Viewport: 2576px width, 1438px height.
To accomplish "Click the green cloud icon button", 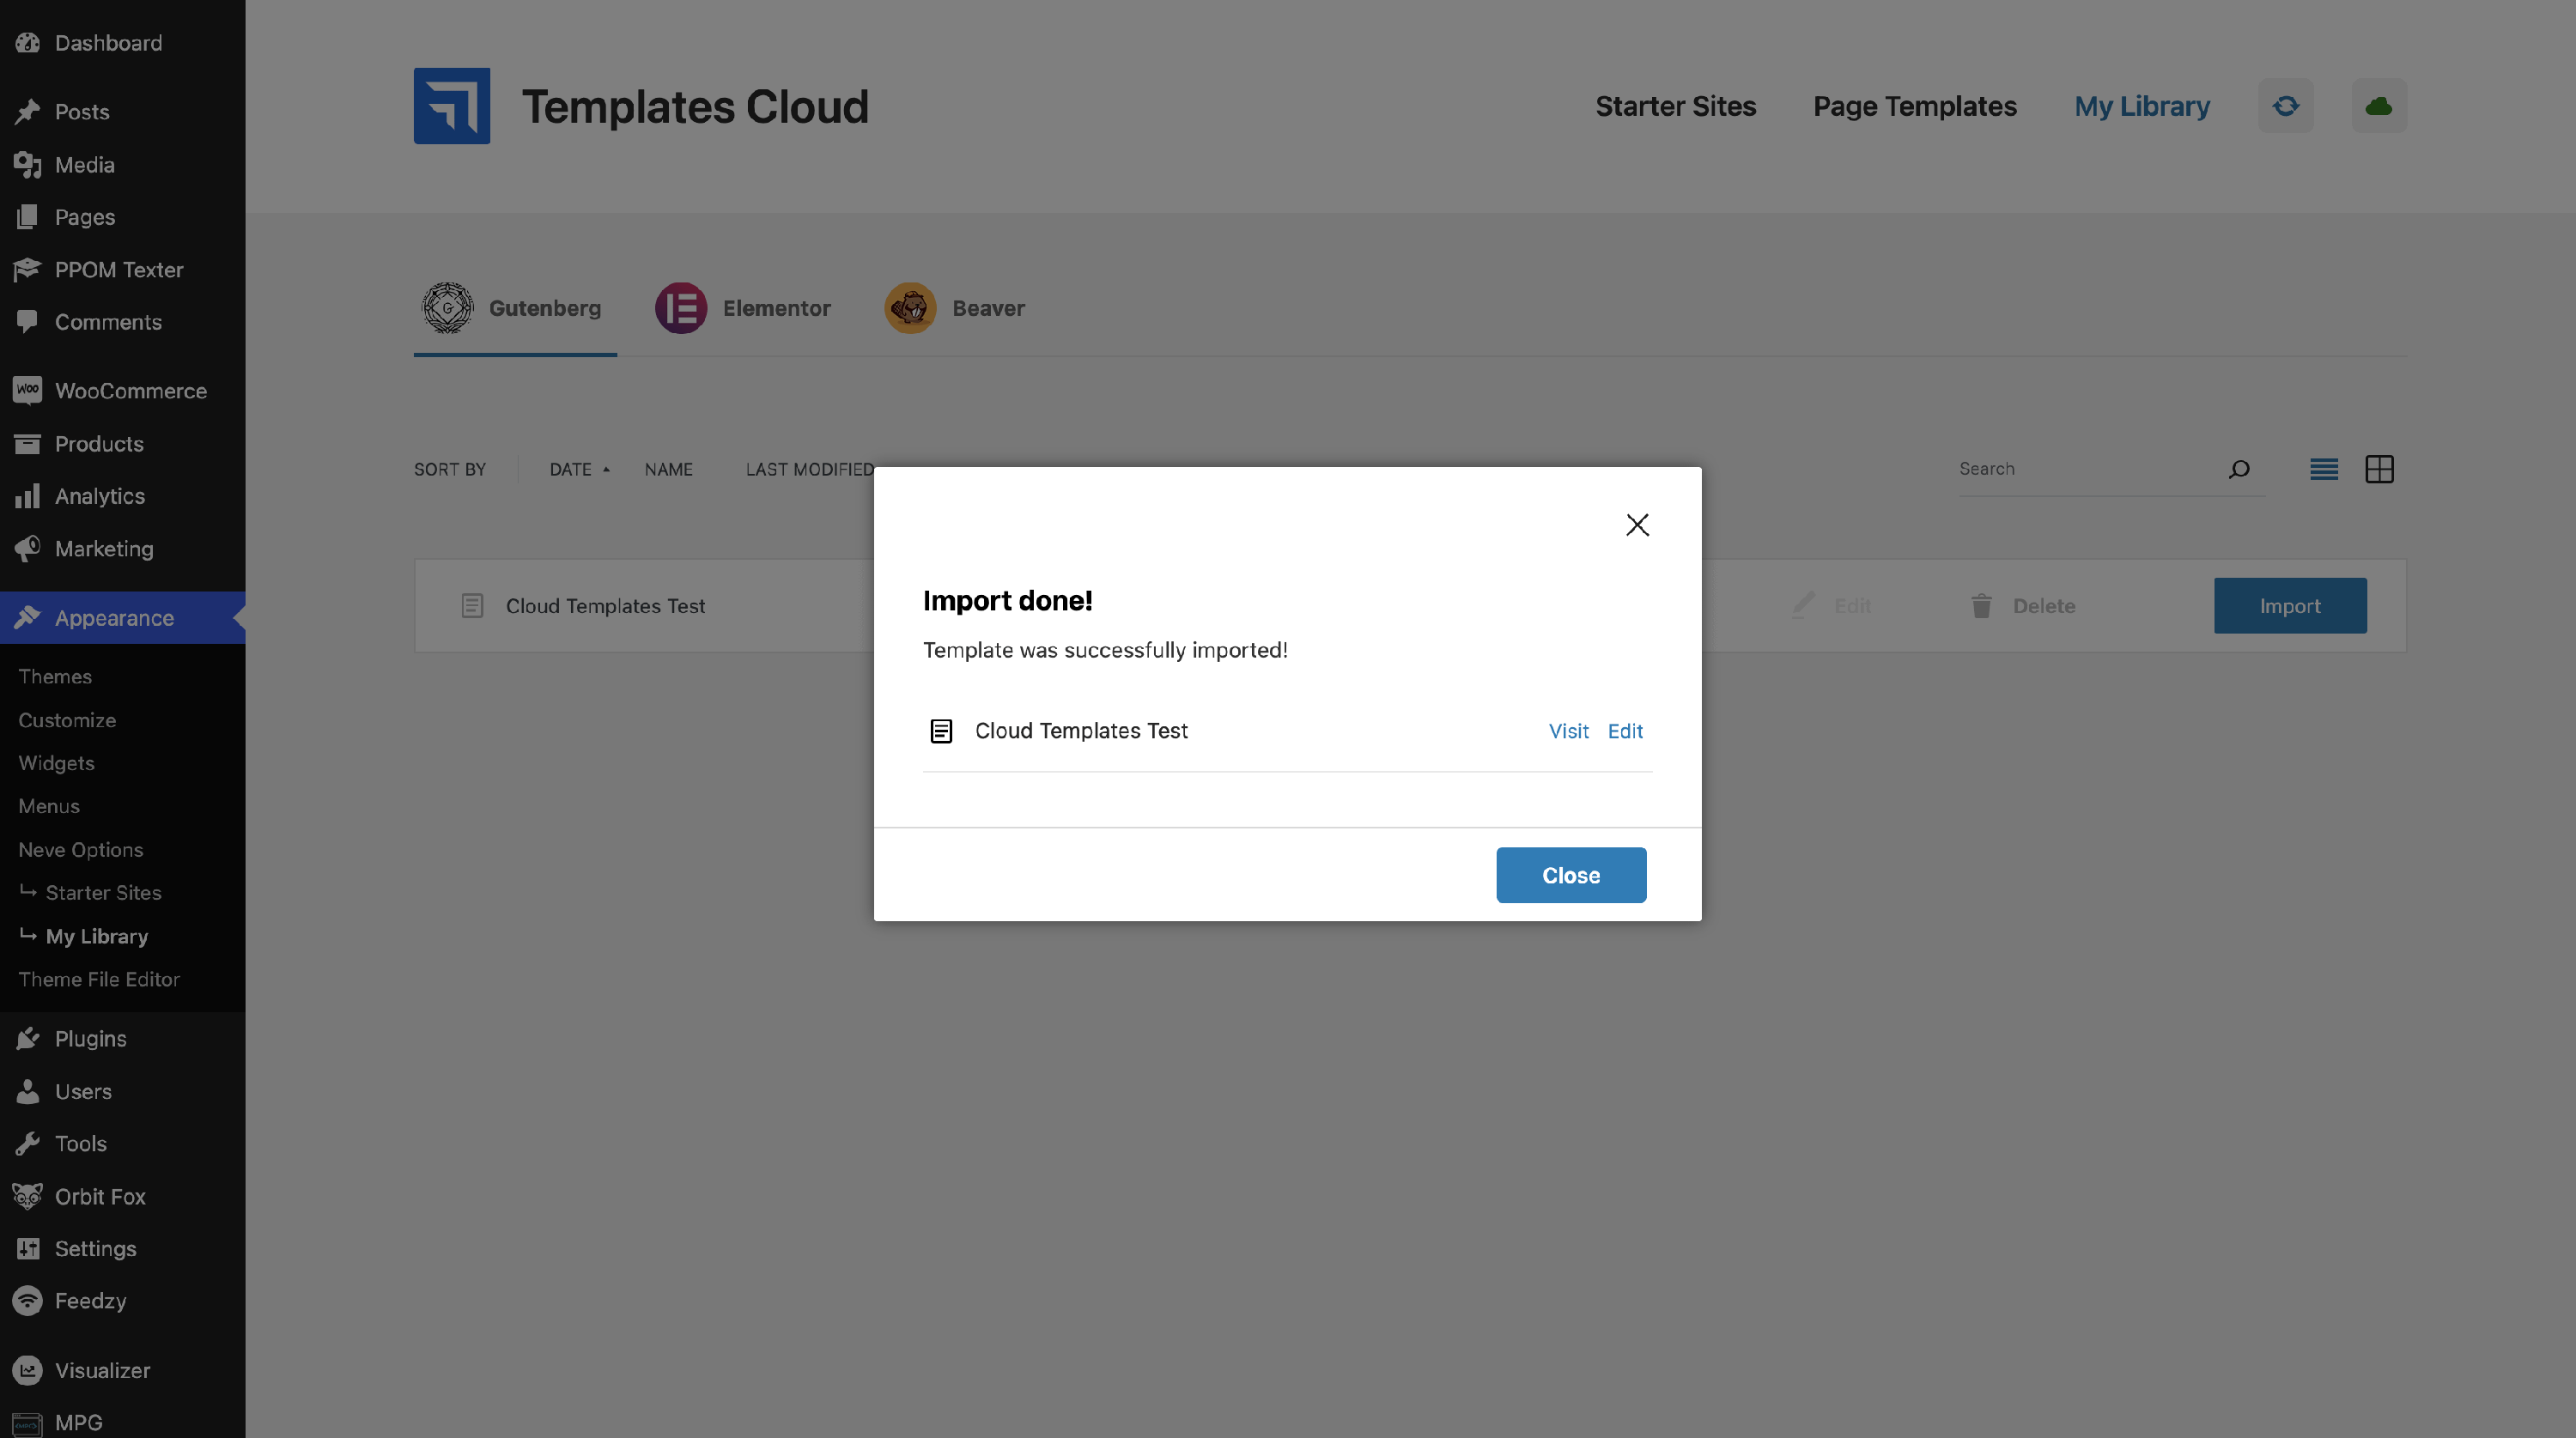I will (2378, 106).
